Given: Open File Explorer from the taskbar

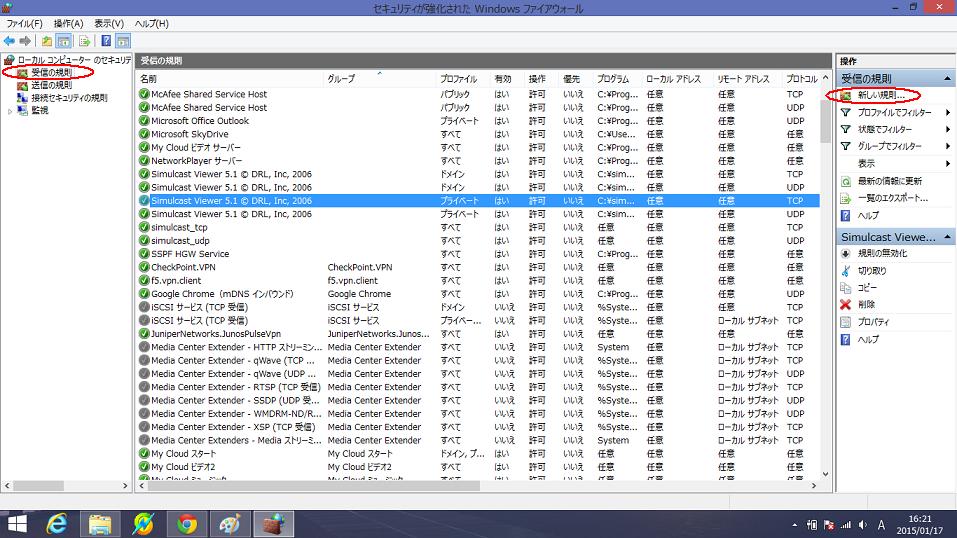Looking at the screenshot, I should point(99,524).
